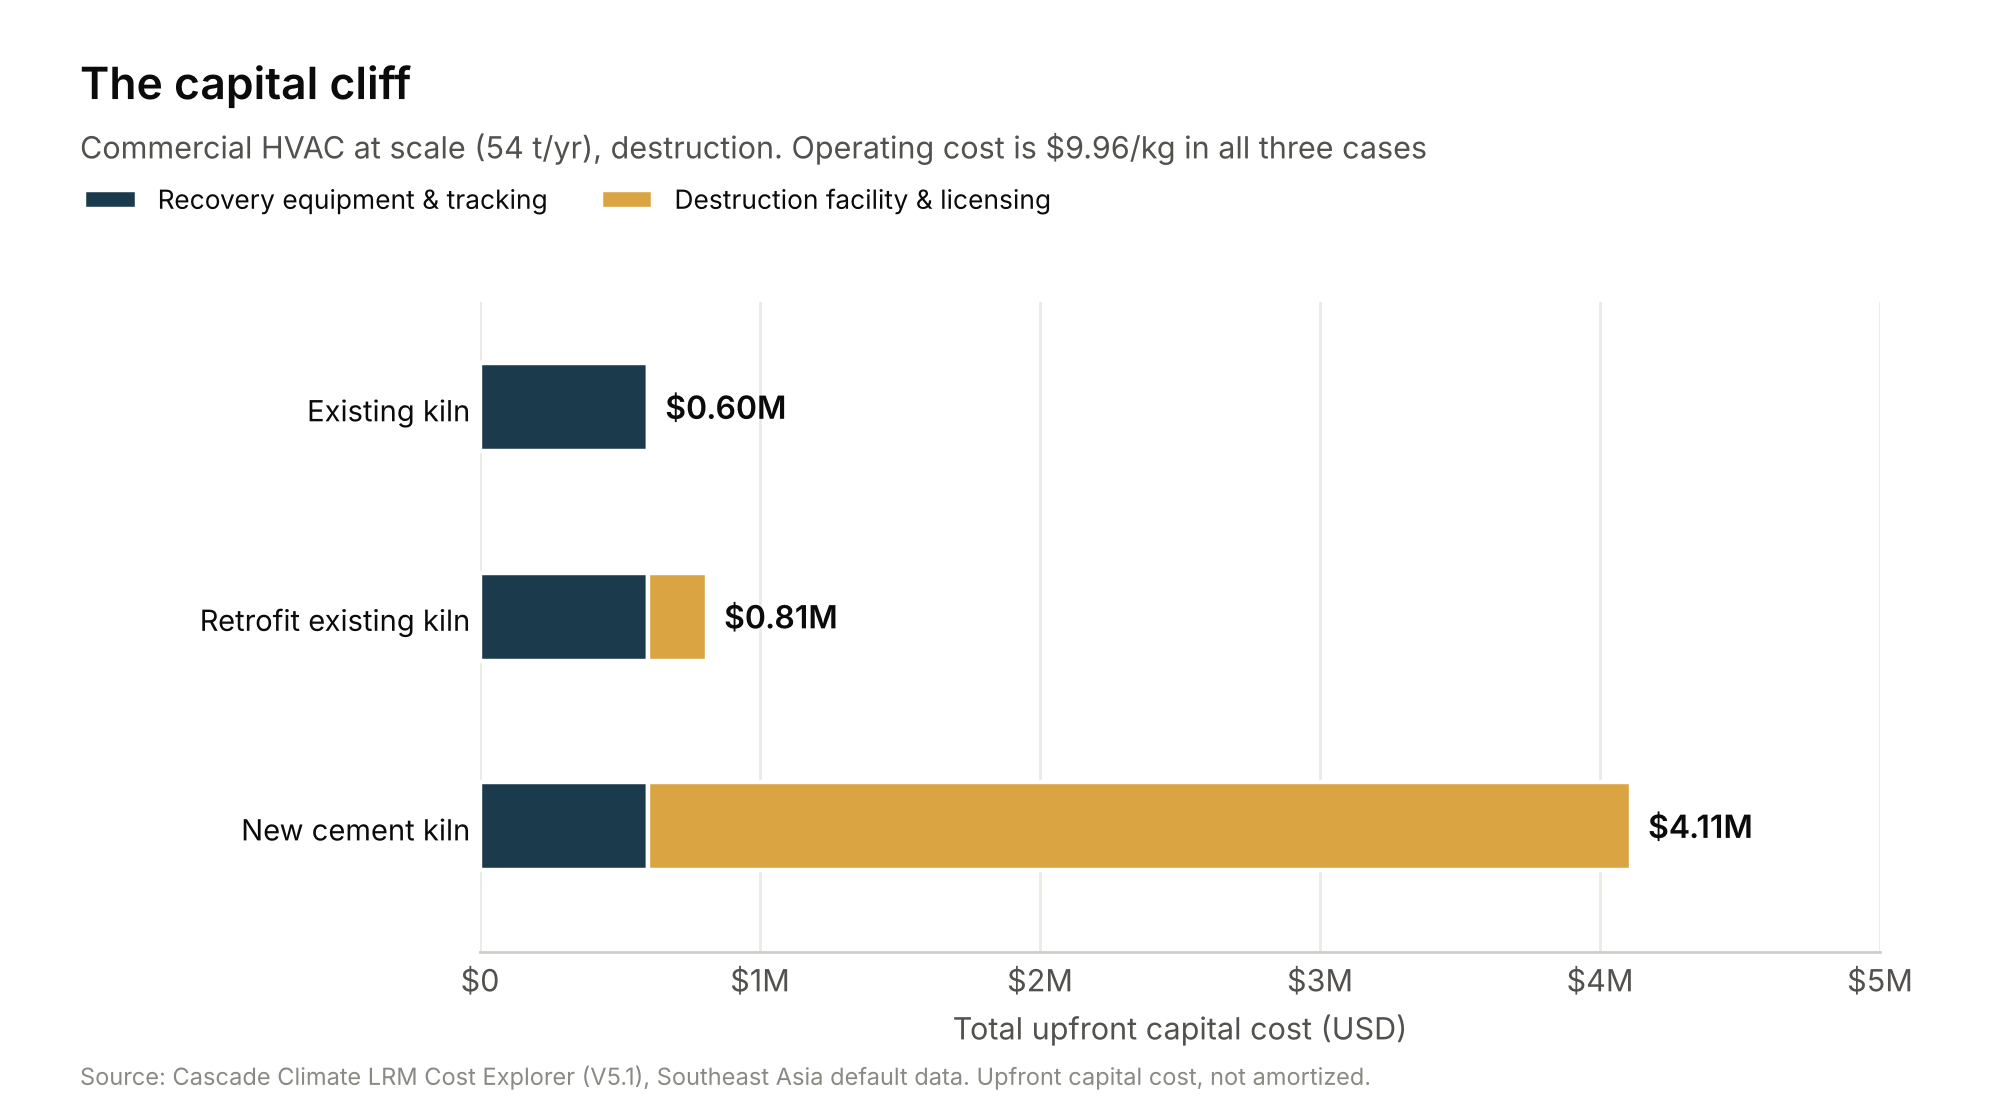Click the 'Total upfront capital cost (USD)' axis title
This screenshot has width=2000, height=1120.
(x=1180, y=1029)
